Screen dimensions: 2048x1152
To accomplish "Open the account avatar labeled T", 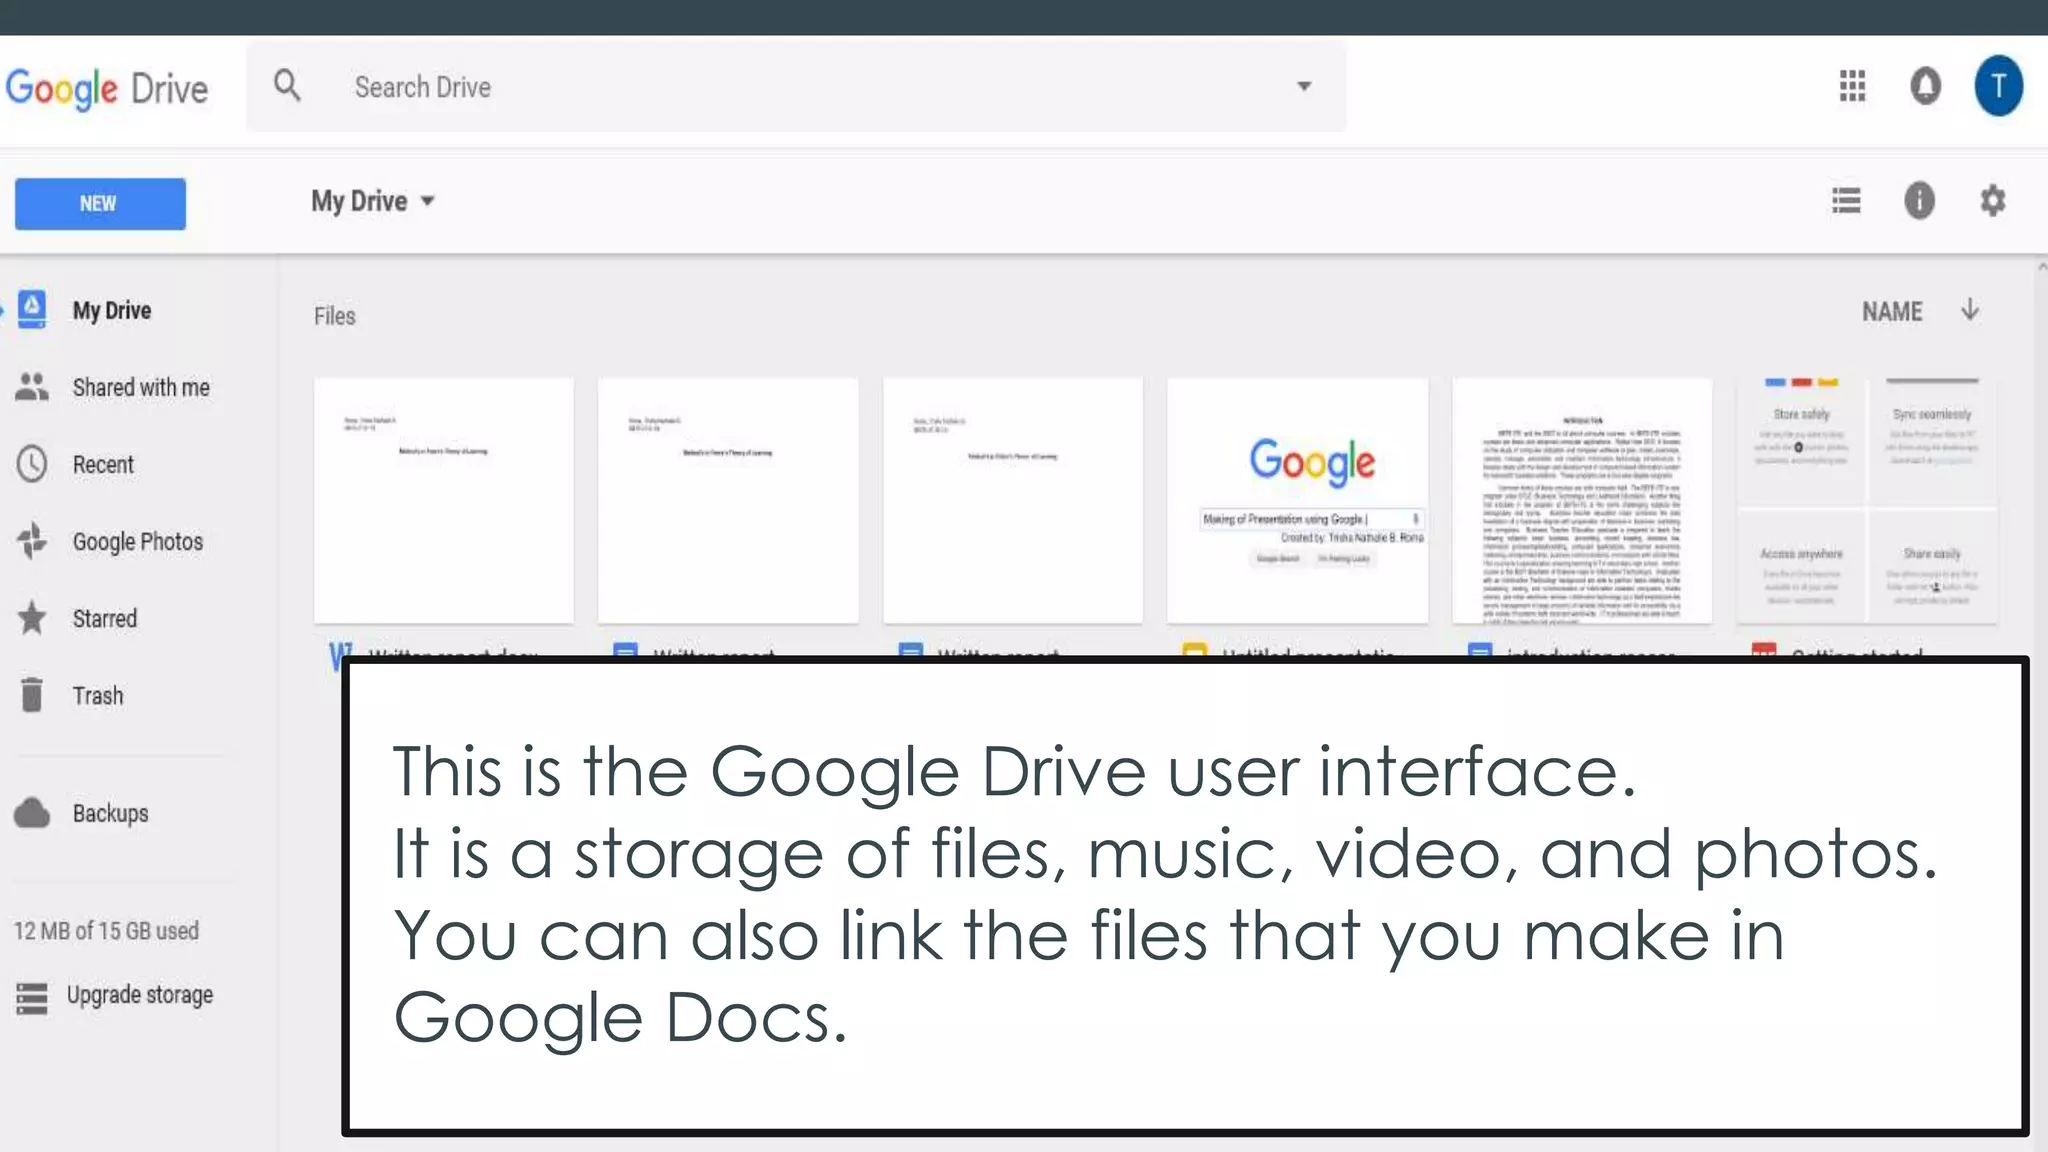I will (x=1998, y=86).
